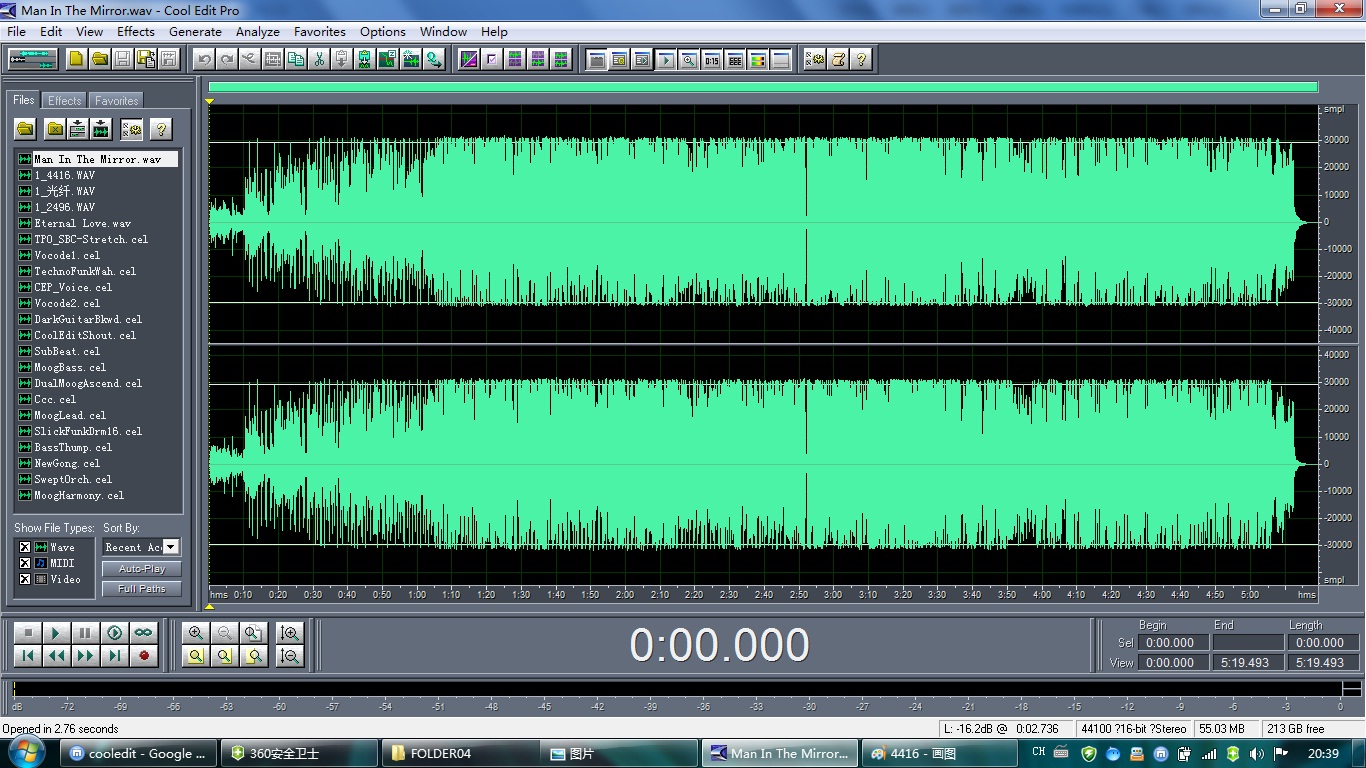Select TechnoFunkWah.cel in file list
The height and width of the screenshot is (768, 1366).
coord(85,271)
